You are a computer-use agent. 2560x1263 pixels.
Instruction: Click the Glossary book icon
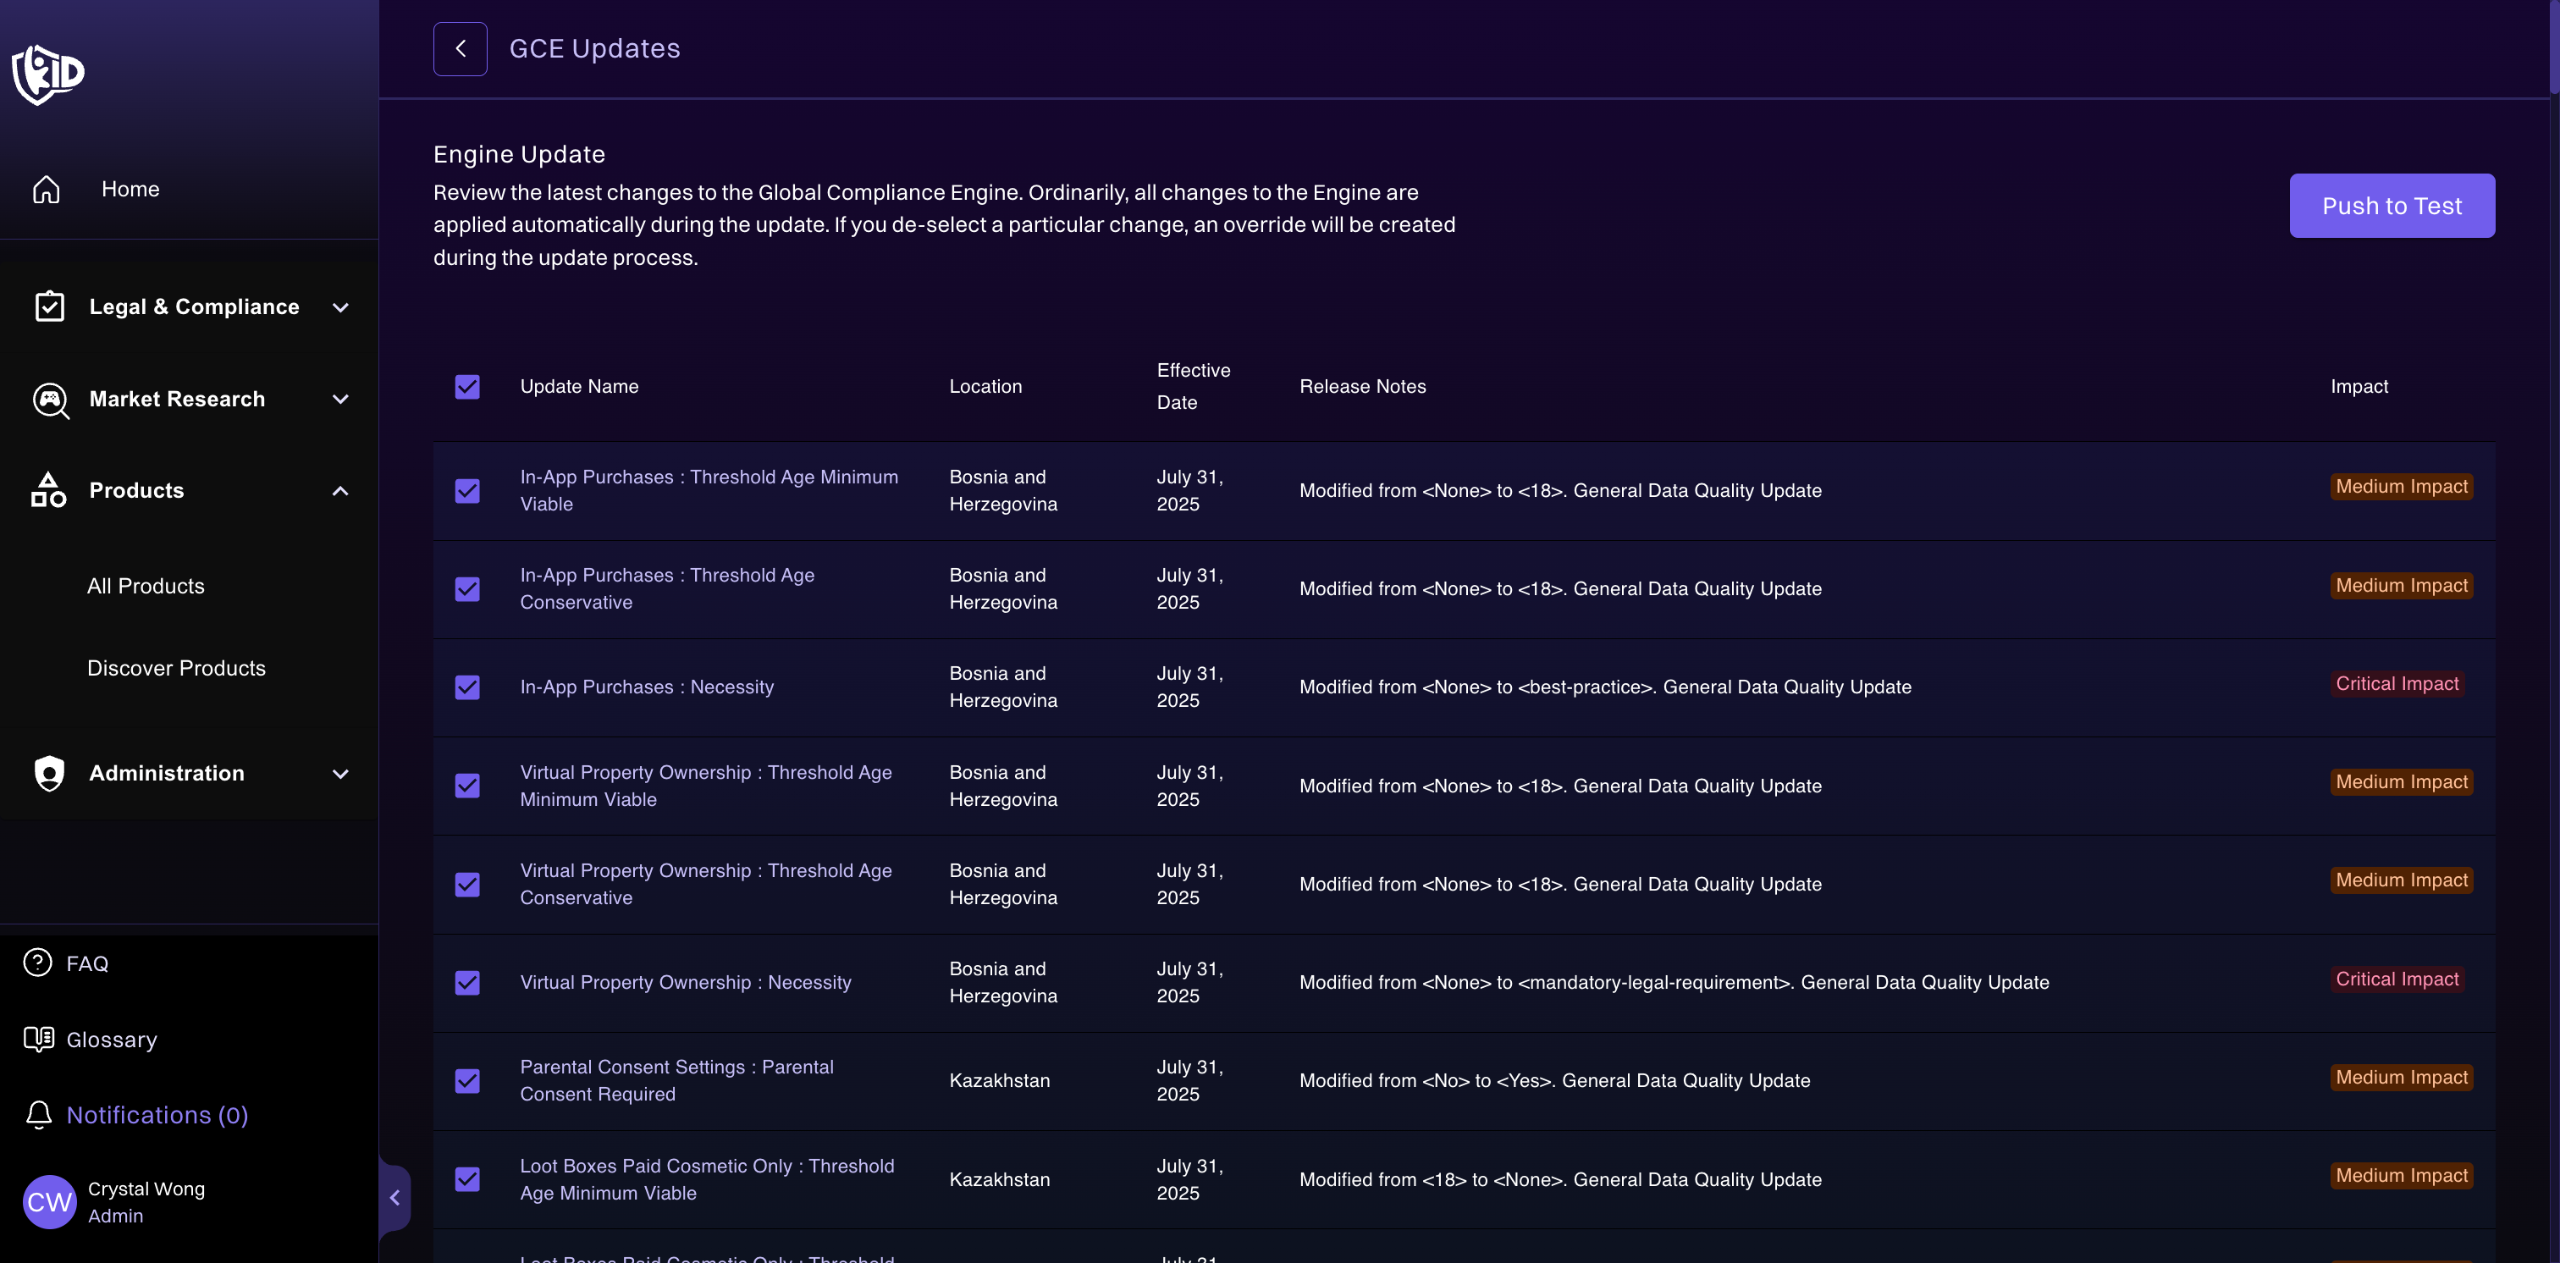[x=38, y=1039]
